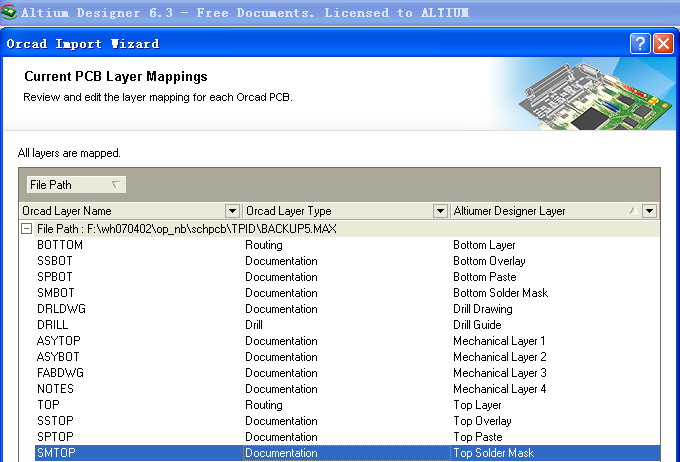The image size is (680, 462).
Task: Select the BOTTOM layer row
Action: click(347, 245)
